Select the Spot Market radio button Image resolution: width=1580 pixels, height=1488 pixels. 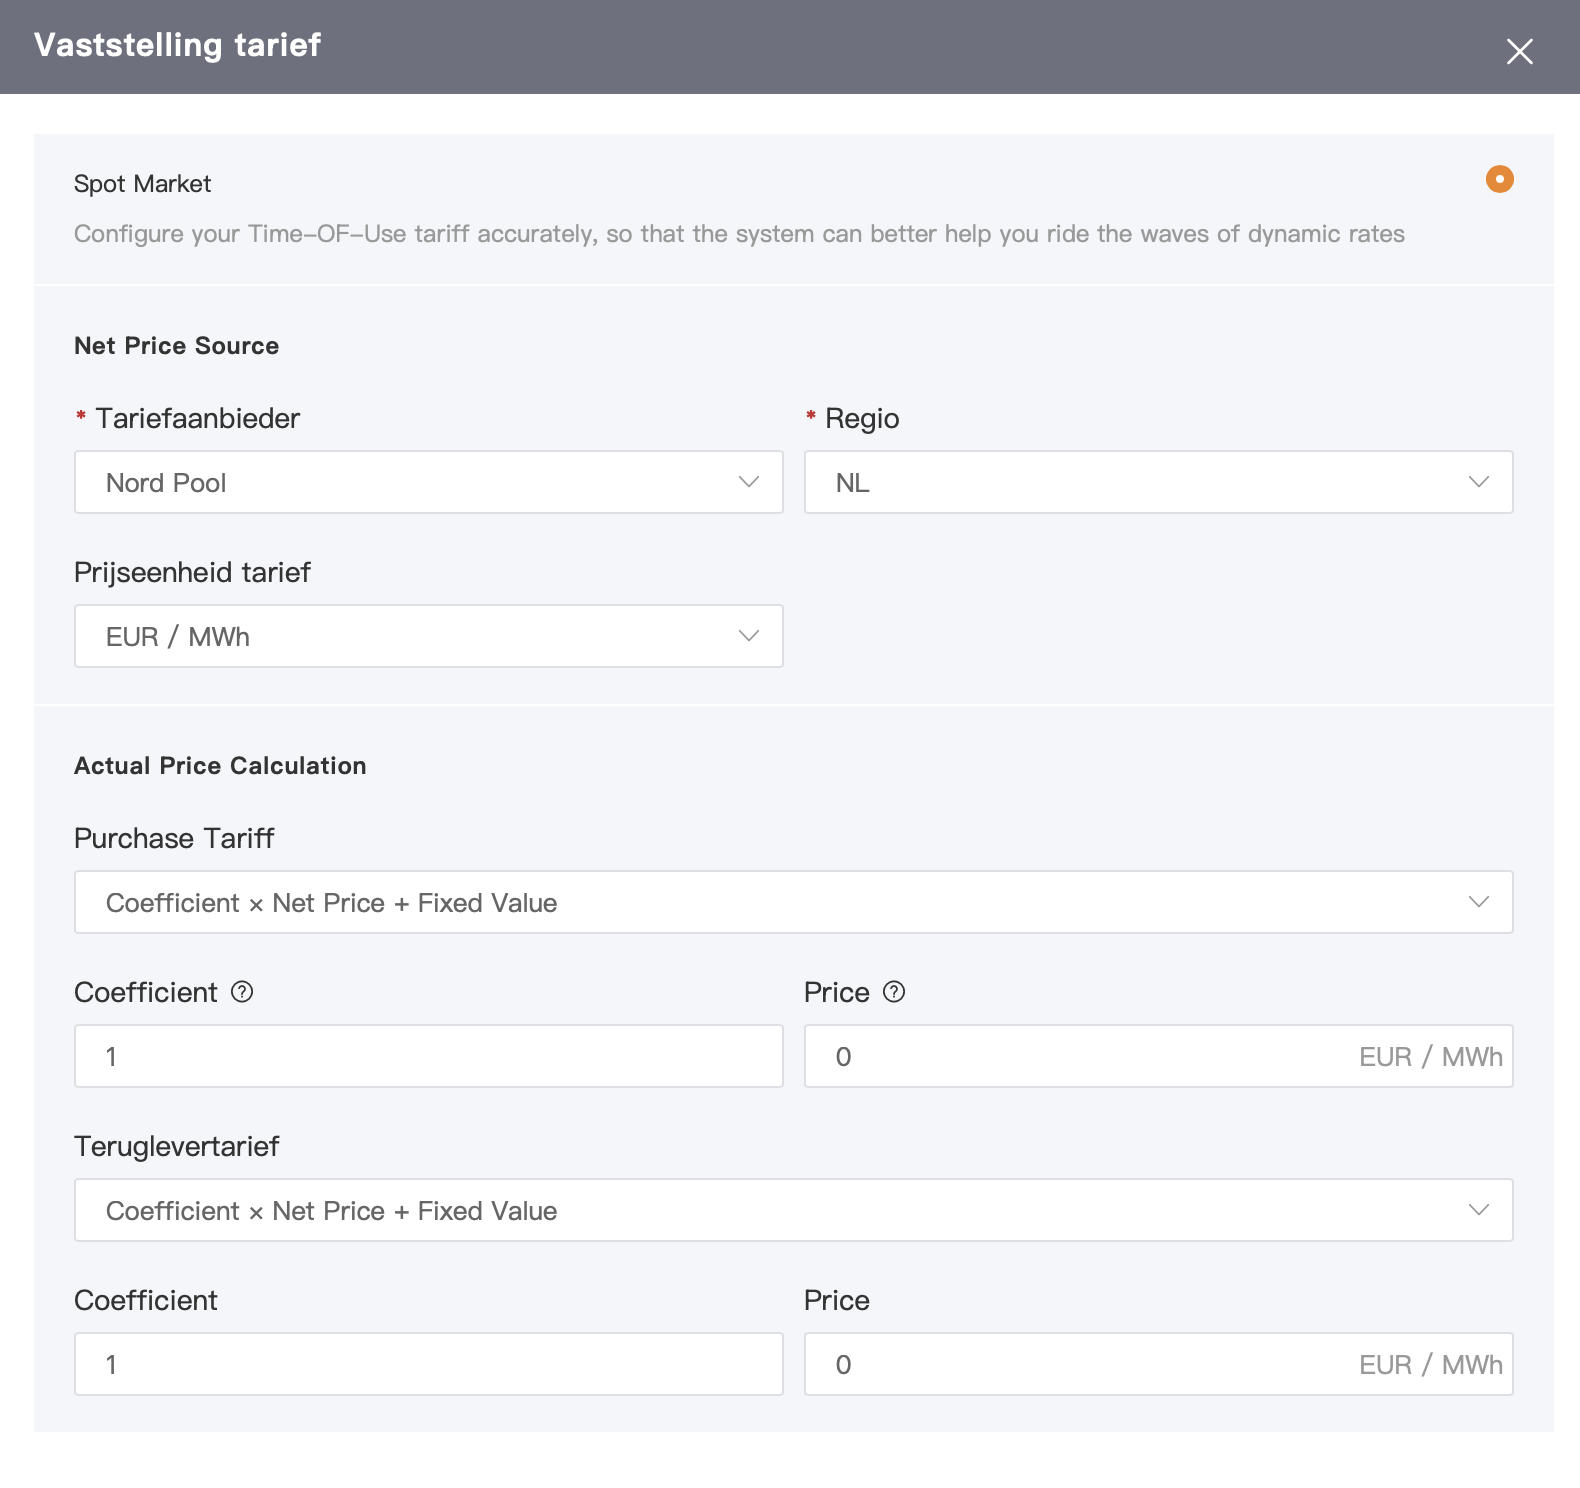[1499, 179]
